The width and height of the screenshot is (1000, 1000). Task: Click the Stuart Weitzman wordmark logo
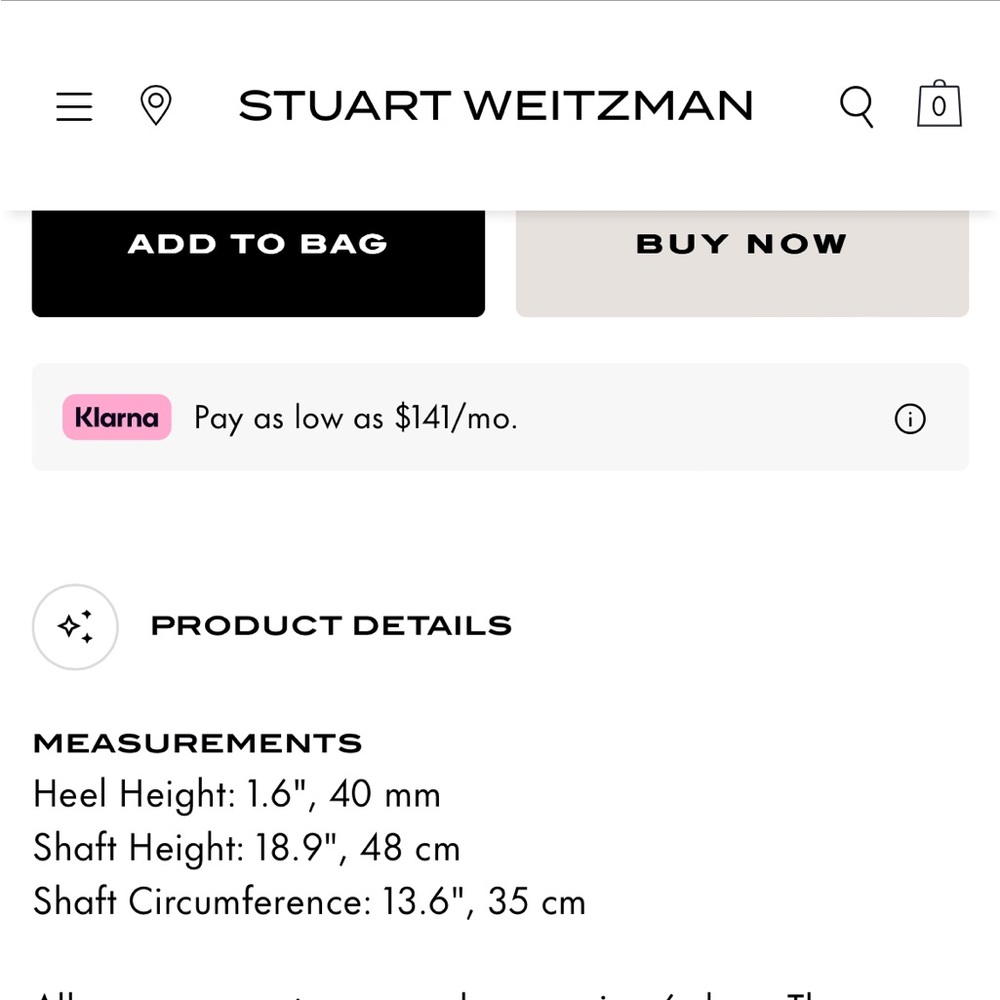(496, 106)
